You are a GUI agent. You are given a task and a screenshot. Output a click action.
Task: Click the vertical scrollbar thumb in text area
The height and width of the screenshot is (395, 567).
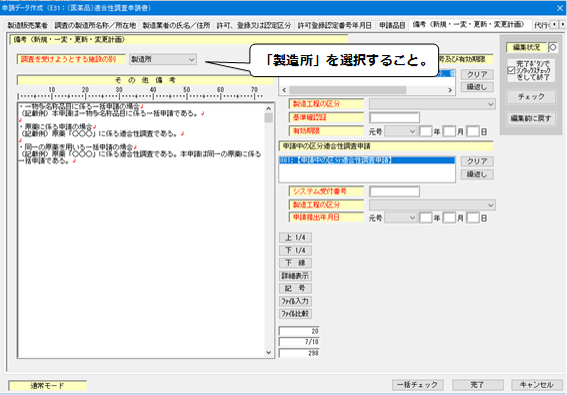pyautogui.click(x=269, y=118)
